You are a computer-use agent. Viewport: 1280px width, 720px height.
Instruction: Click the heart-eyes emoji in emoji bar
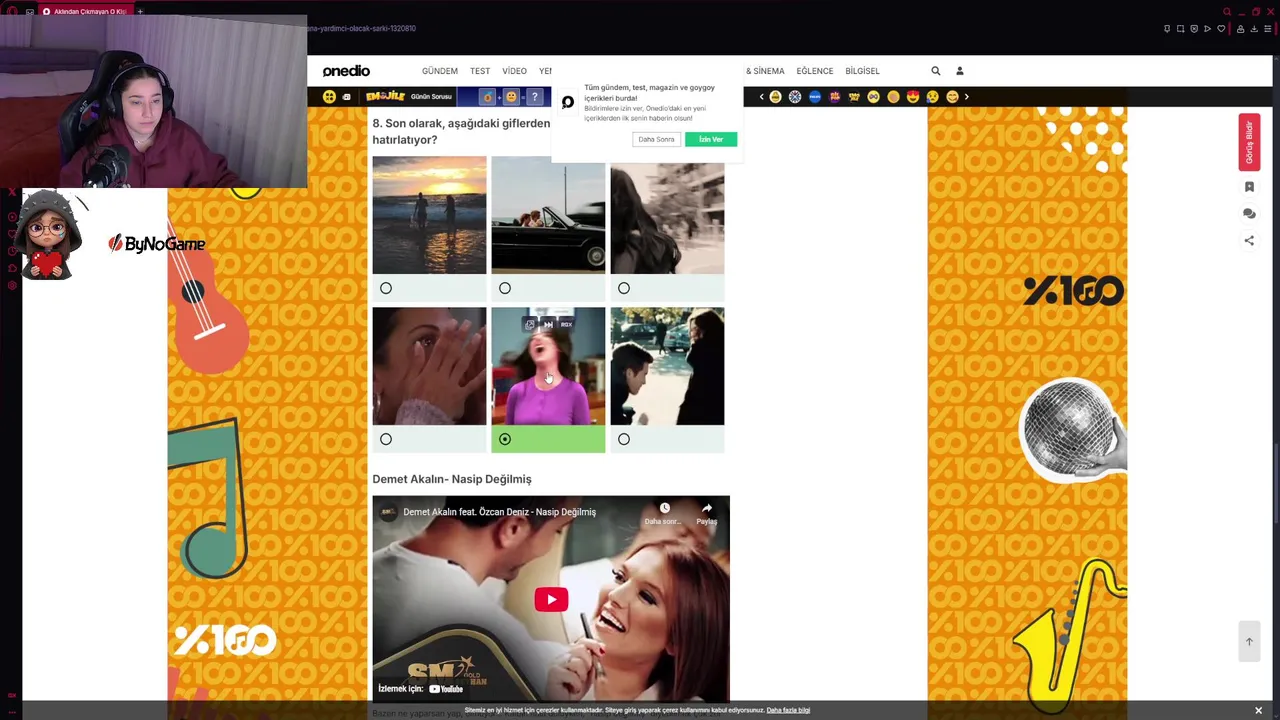913,97
